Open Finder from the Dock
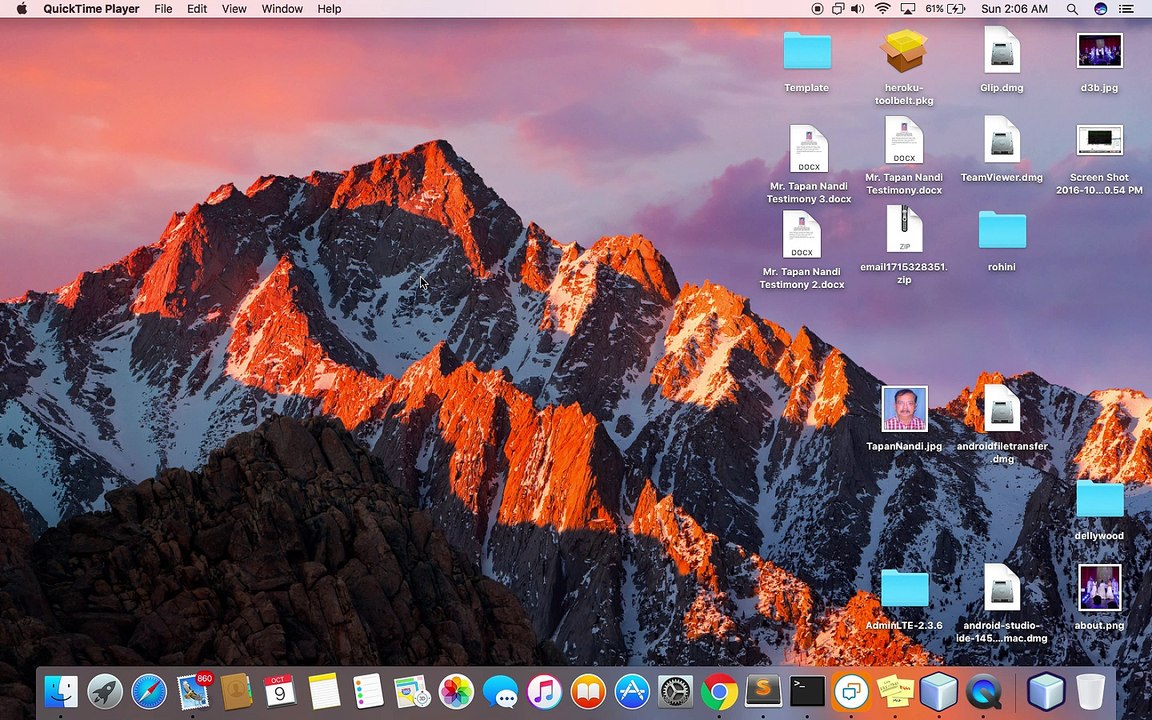The height and width of the screenshot is (720, 1152). [61, 691]
